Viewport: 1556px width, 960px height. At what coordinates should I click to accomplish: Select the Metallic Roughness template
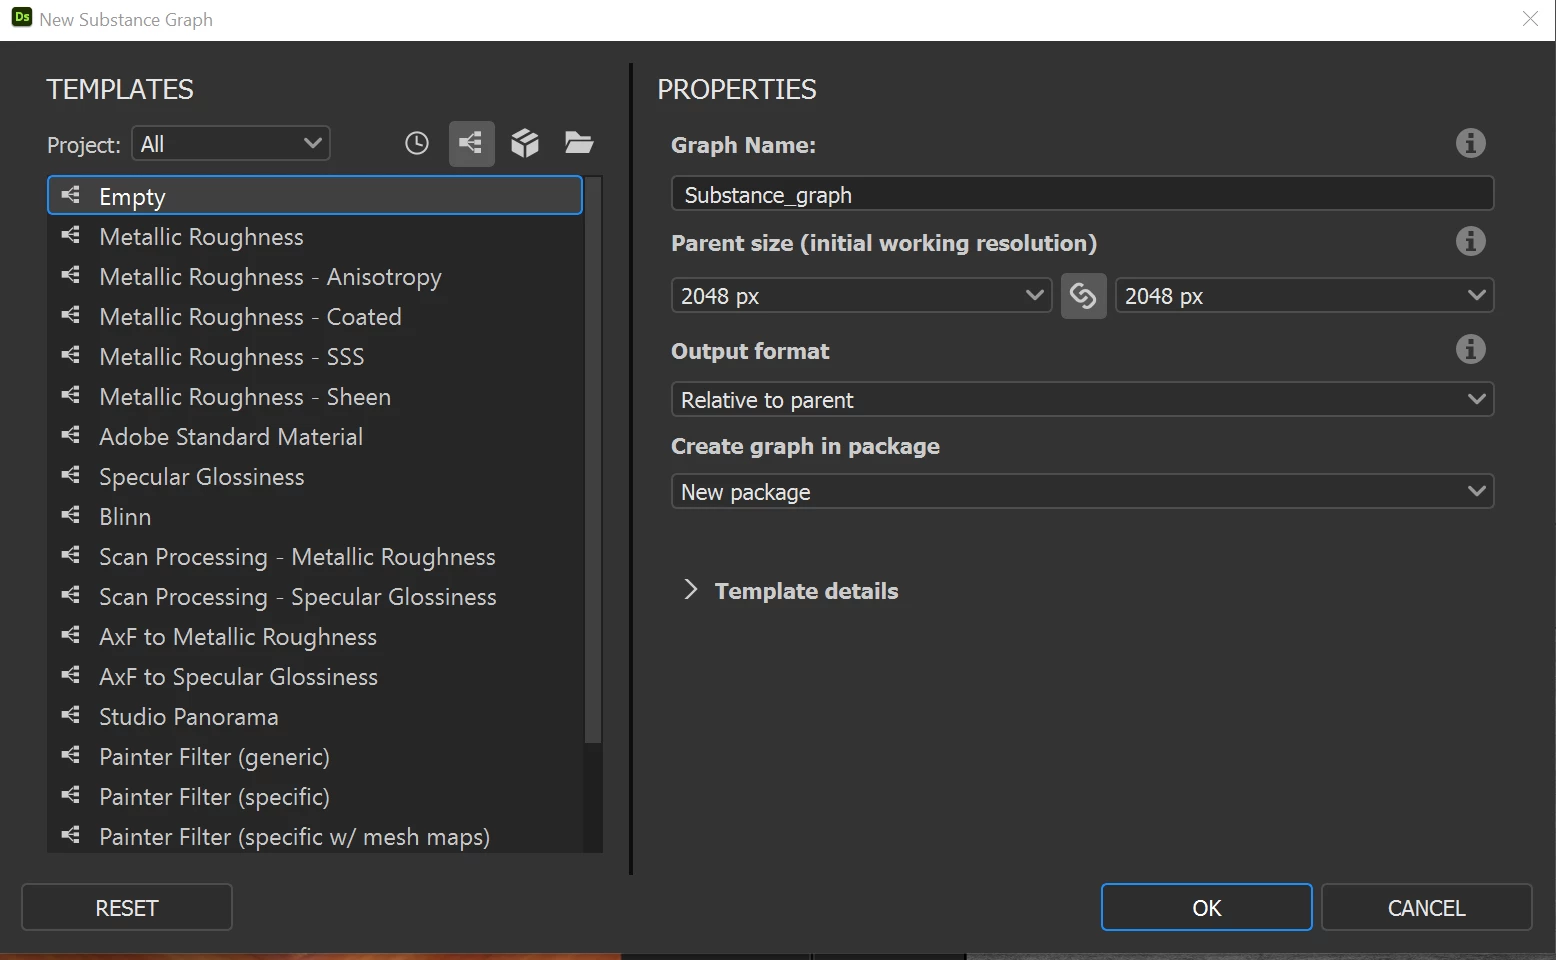click(x=315, y=236)
